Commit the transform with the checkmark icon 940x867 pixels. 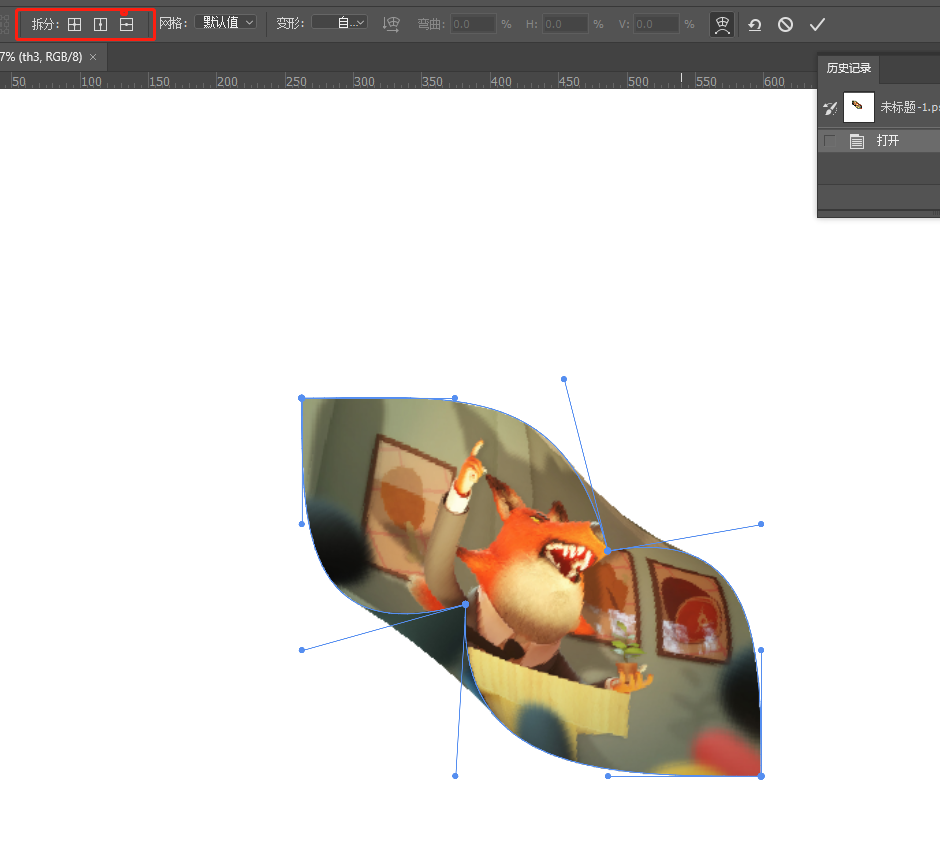point(817,25)
